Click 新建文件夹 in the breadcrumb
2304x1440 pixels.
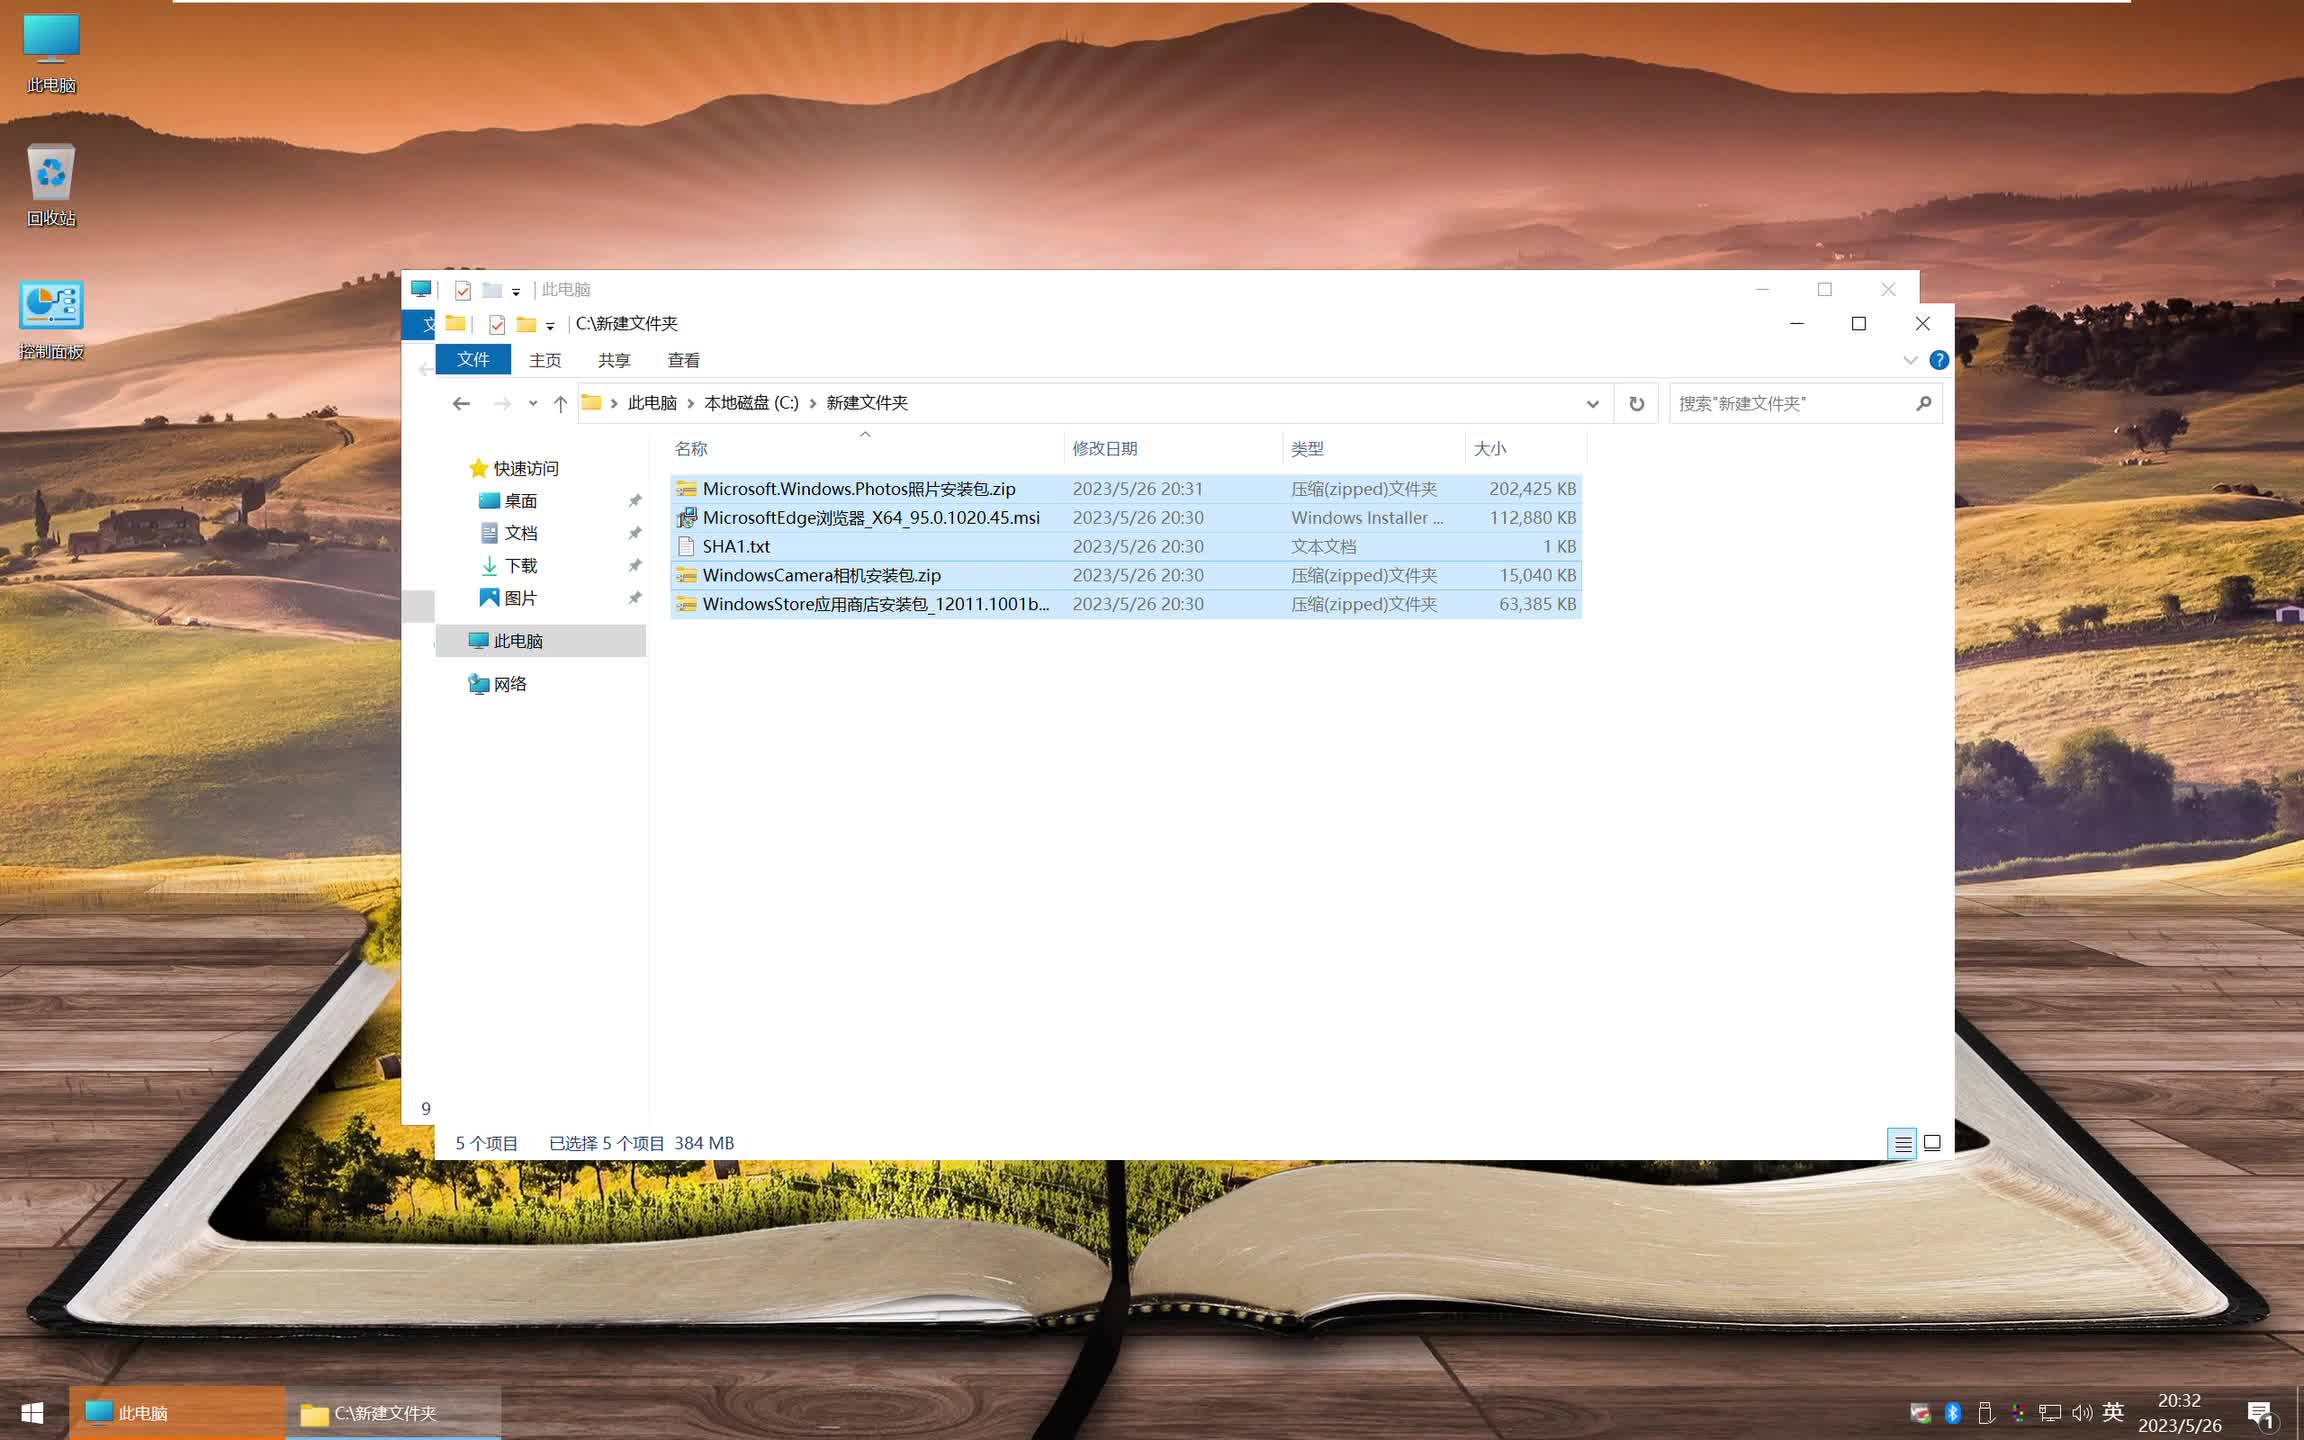pos(867,403)
